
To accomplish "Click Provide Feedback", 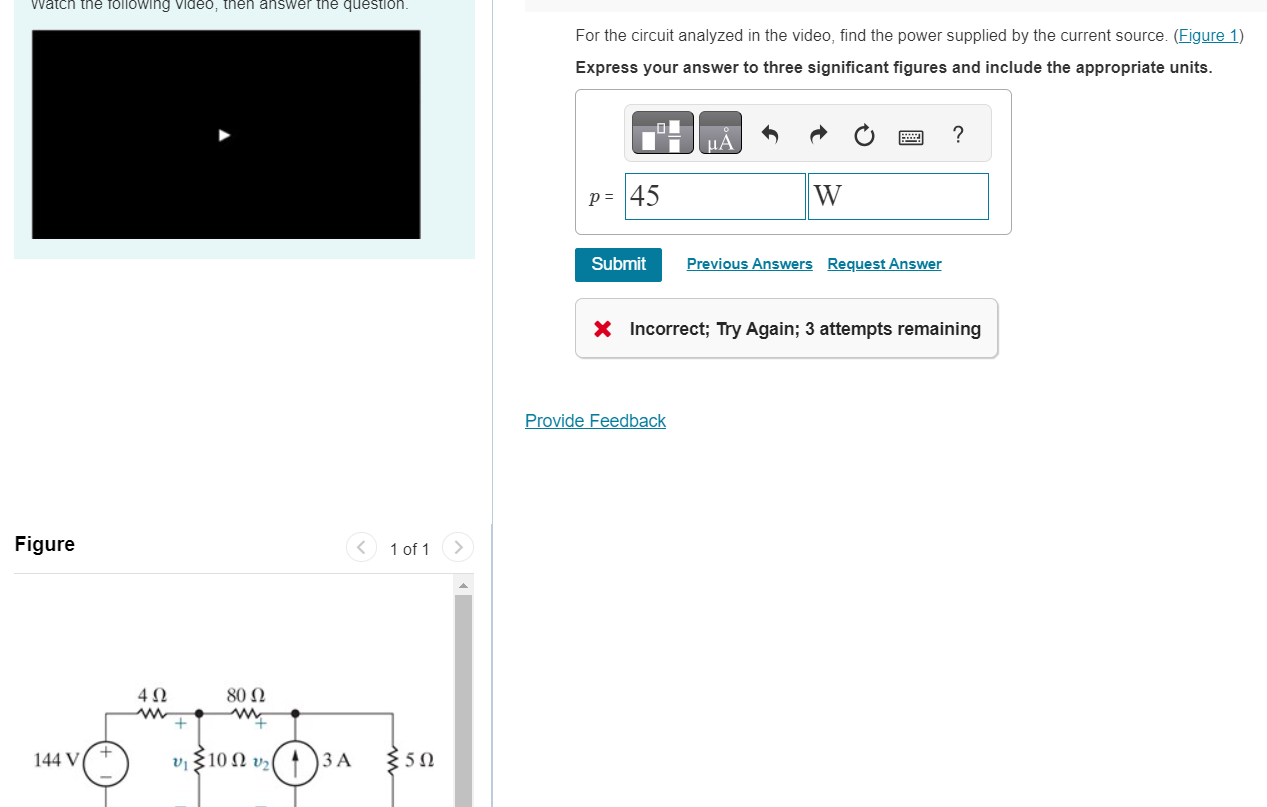I will point(595,420).
